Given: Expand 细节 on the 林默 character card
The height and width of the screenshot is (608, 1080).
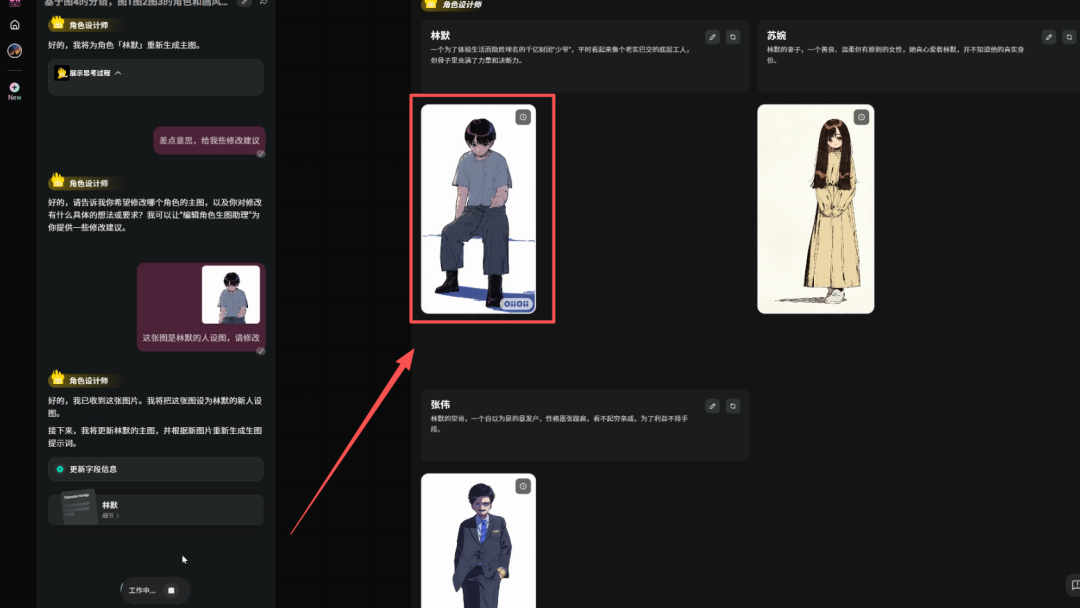Looking at the screenshot, I should tap(110, 516).
